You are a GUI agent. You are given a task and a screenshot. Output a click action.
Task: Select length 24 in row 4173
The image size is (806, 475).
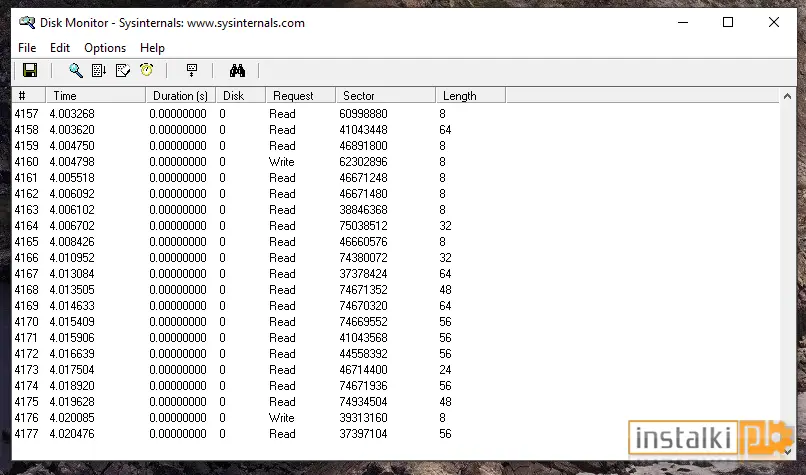[445, 370]
